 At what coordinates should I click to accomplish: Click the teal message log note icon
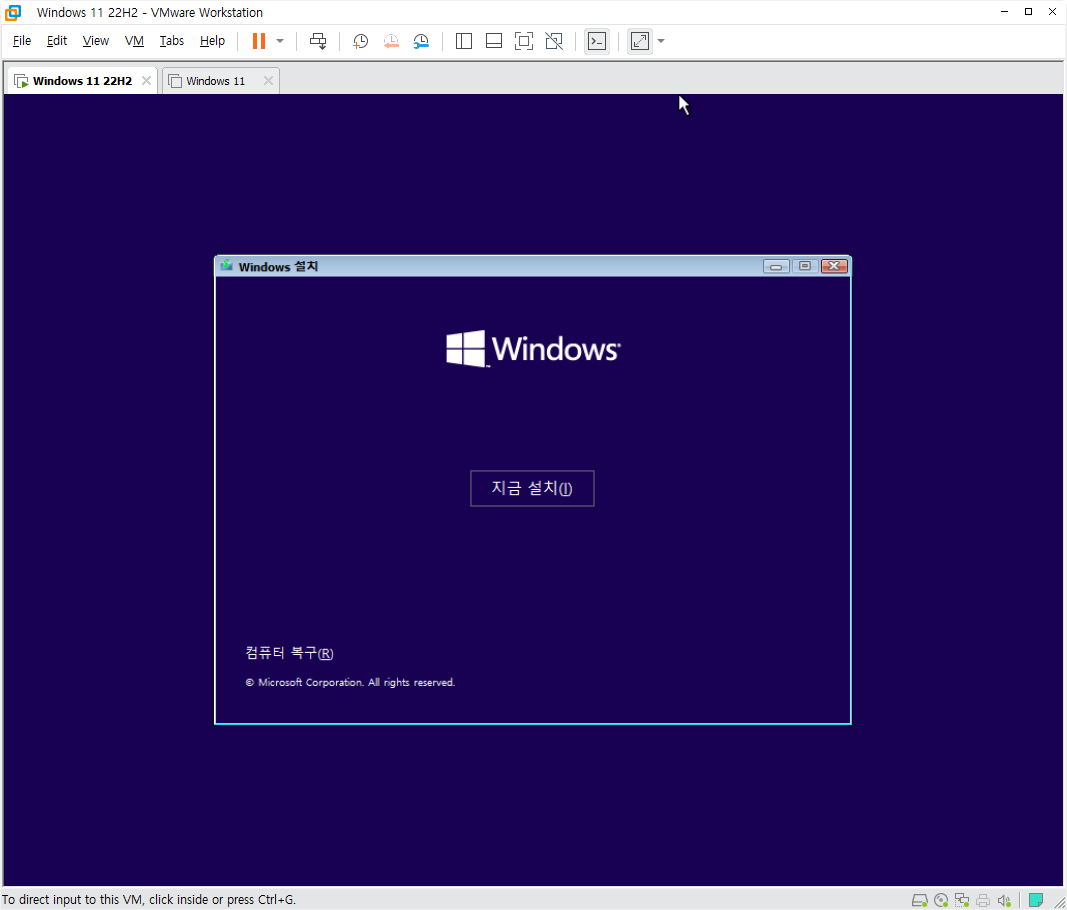(1036, 900)
